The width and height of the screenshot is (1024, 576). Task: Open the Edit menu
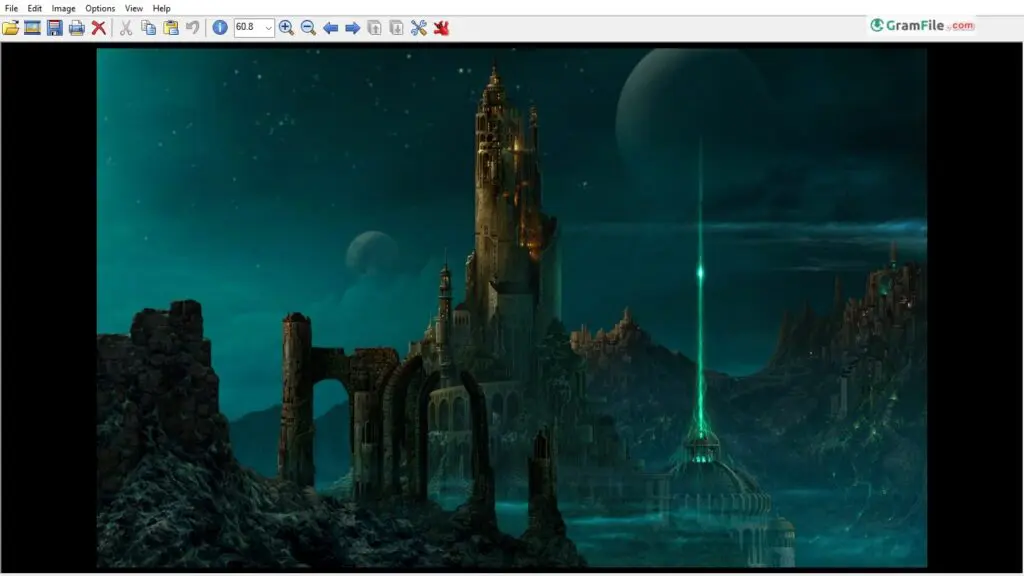point(35,8)
